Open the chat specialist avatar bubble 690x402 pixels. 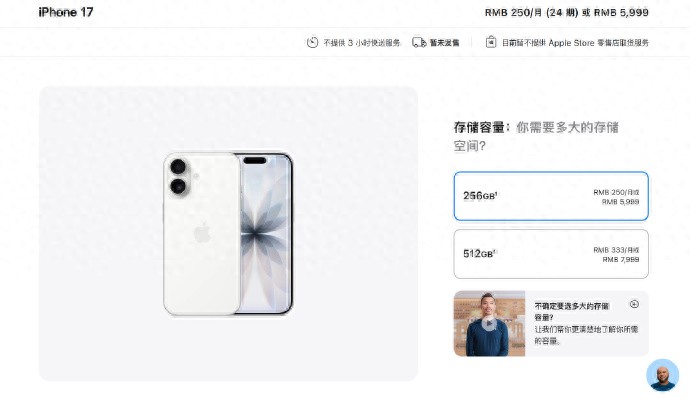(662, 375)
